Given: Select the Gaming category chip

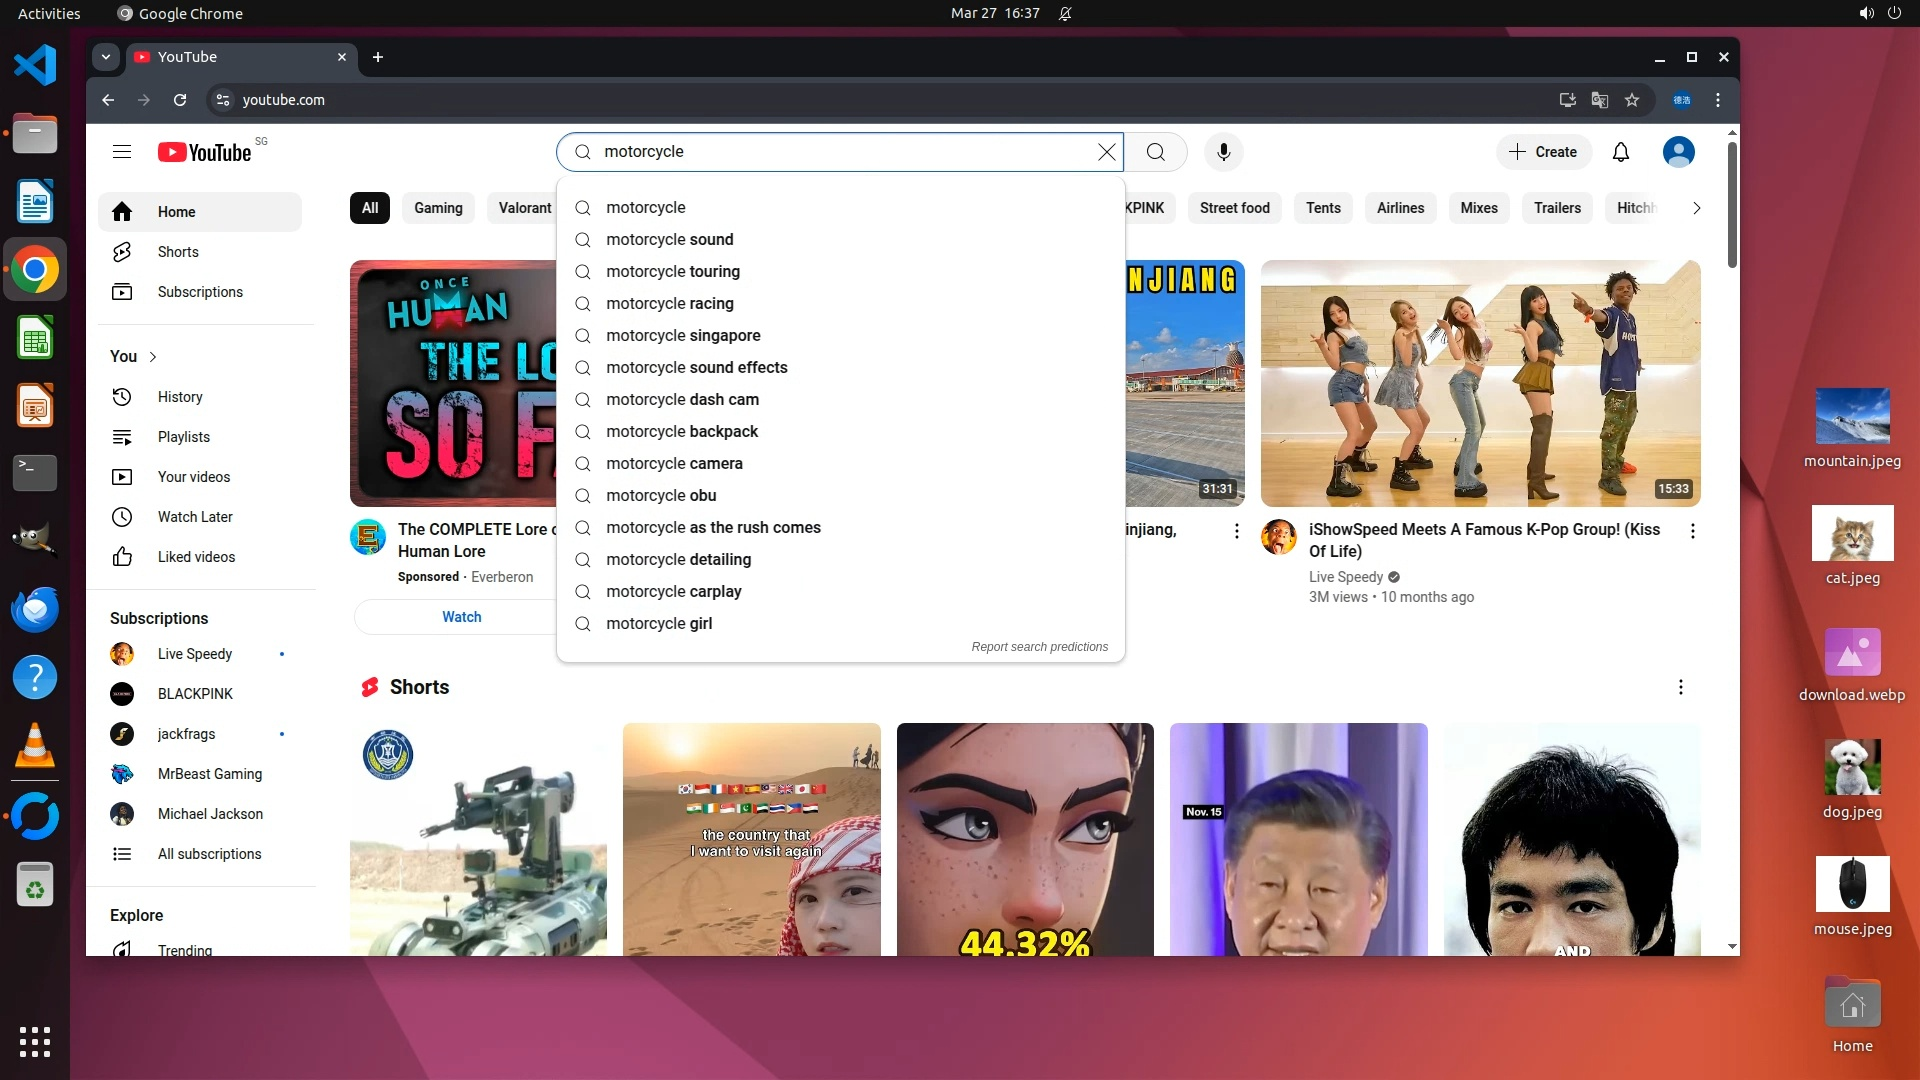Looking at the screenshot, I should (438, 208).
